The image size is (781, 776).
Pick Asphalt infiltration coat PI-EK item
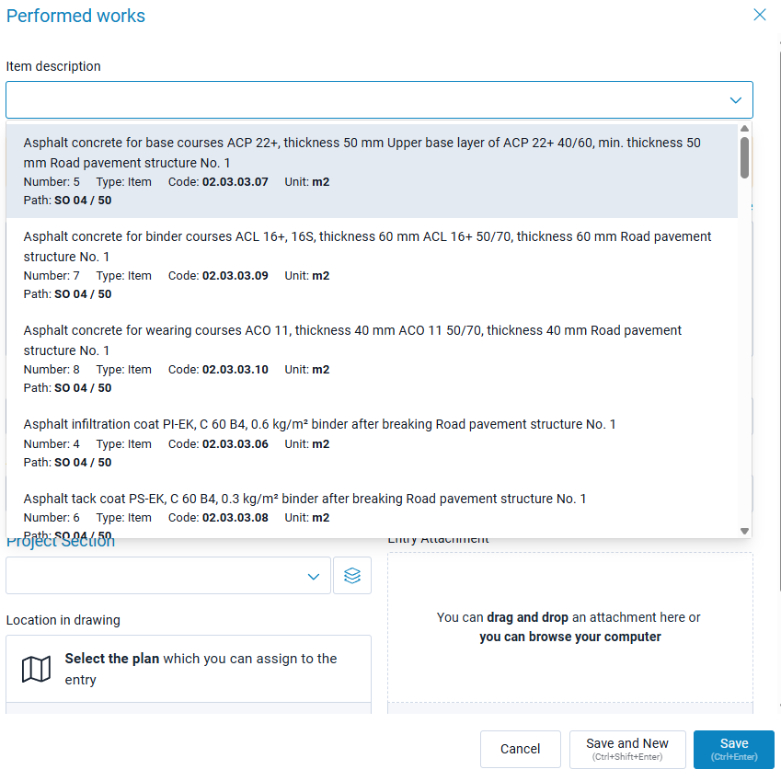[372, 443]
